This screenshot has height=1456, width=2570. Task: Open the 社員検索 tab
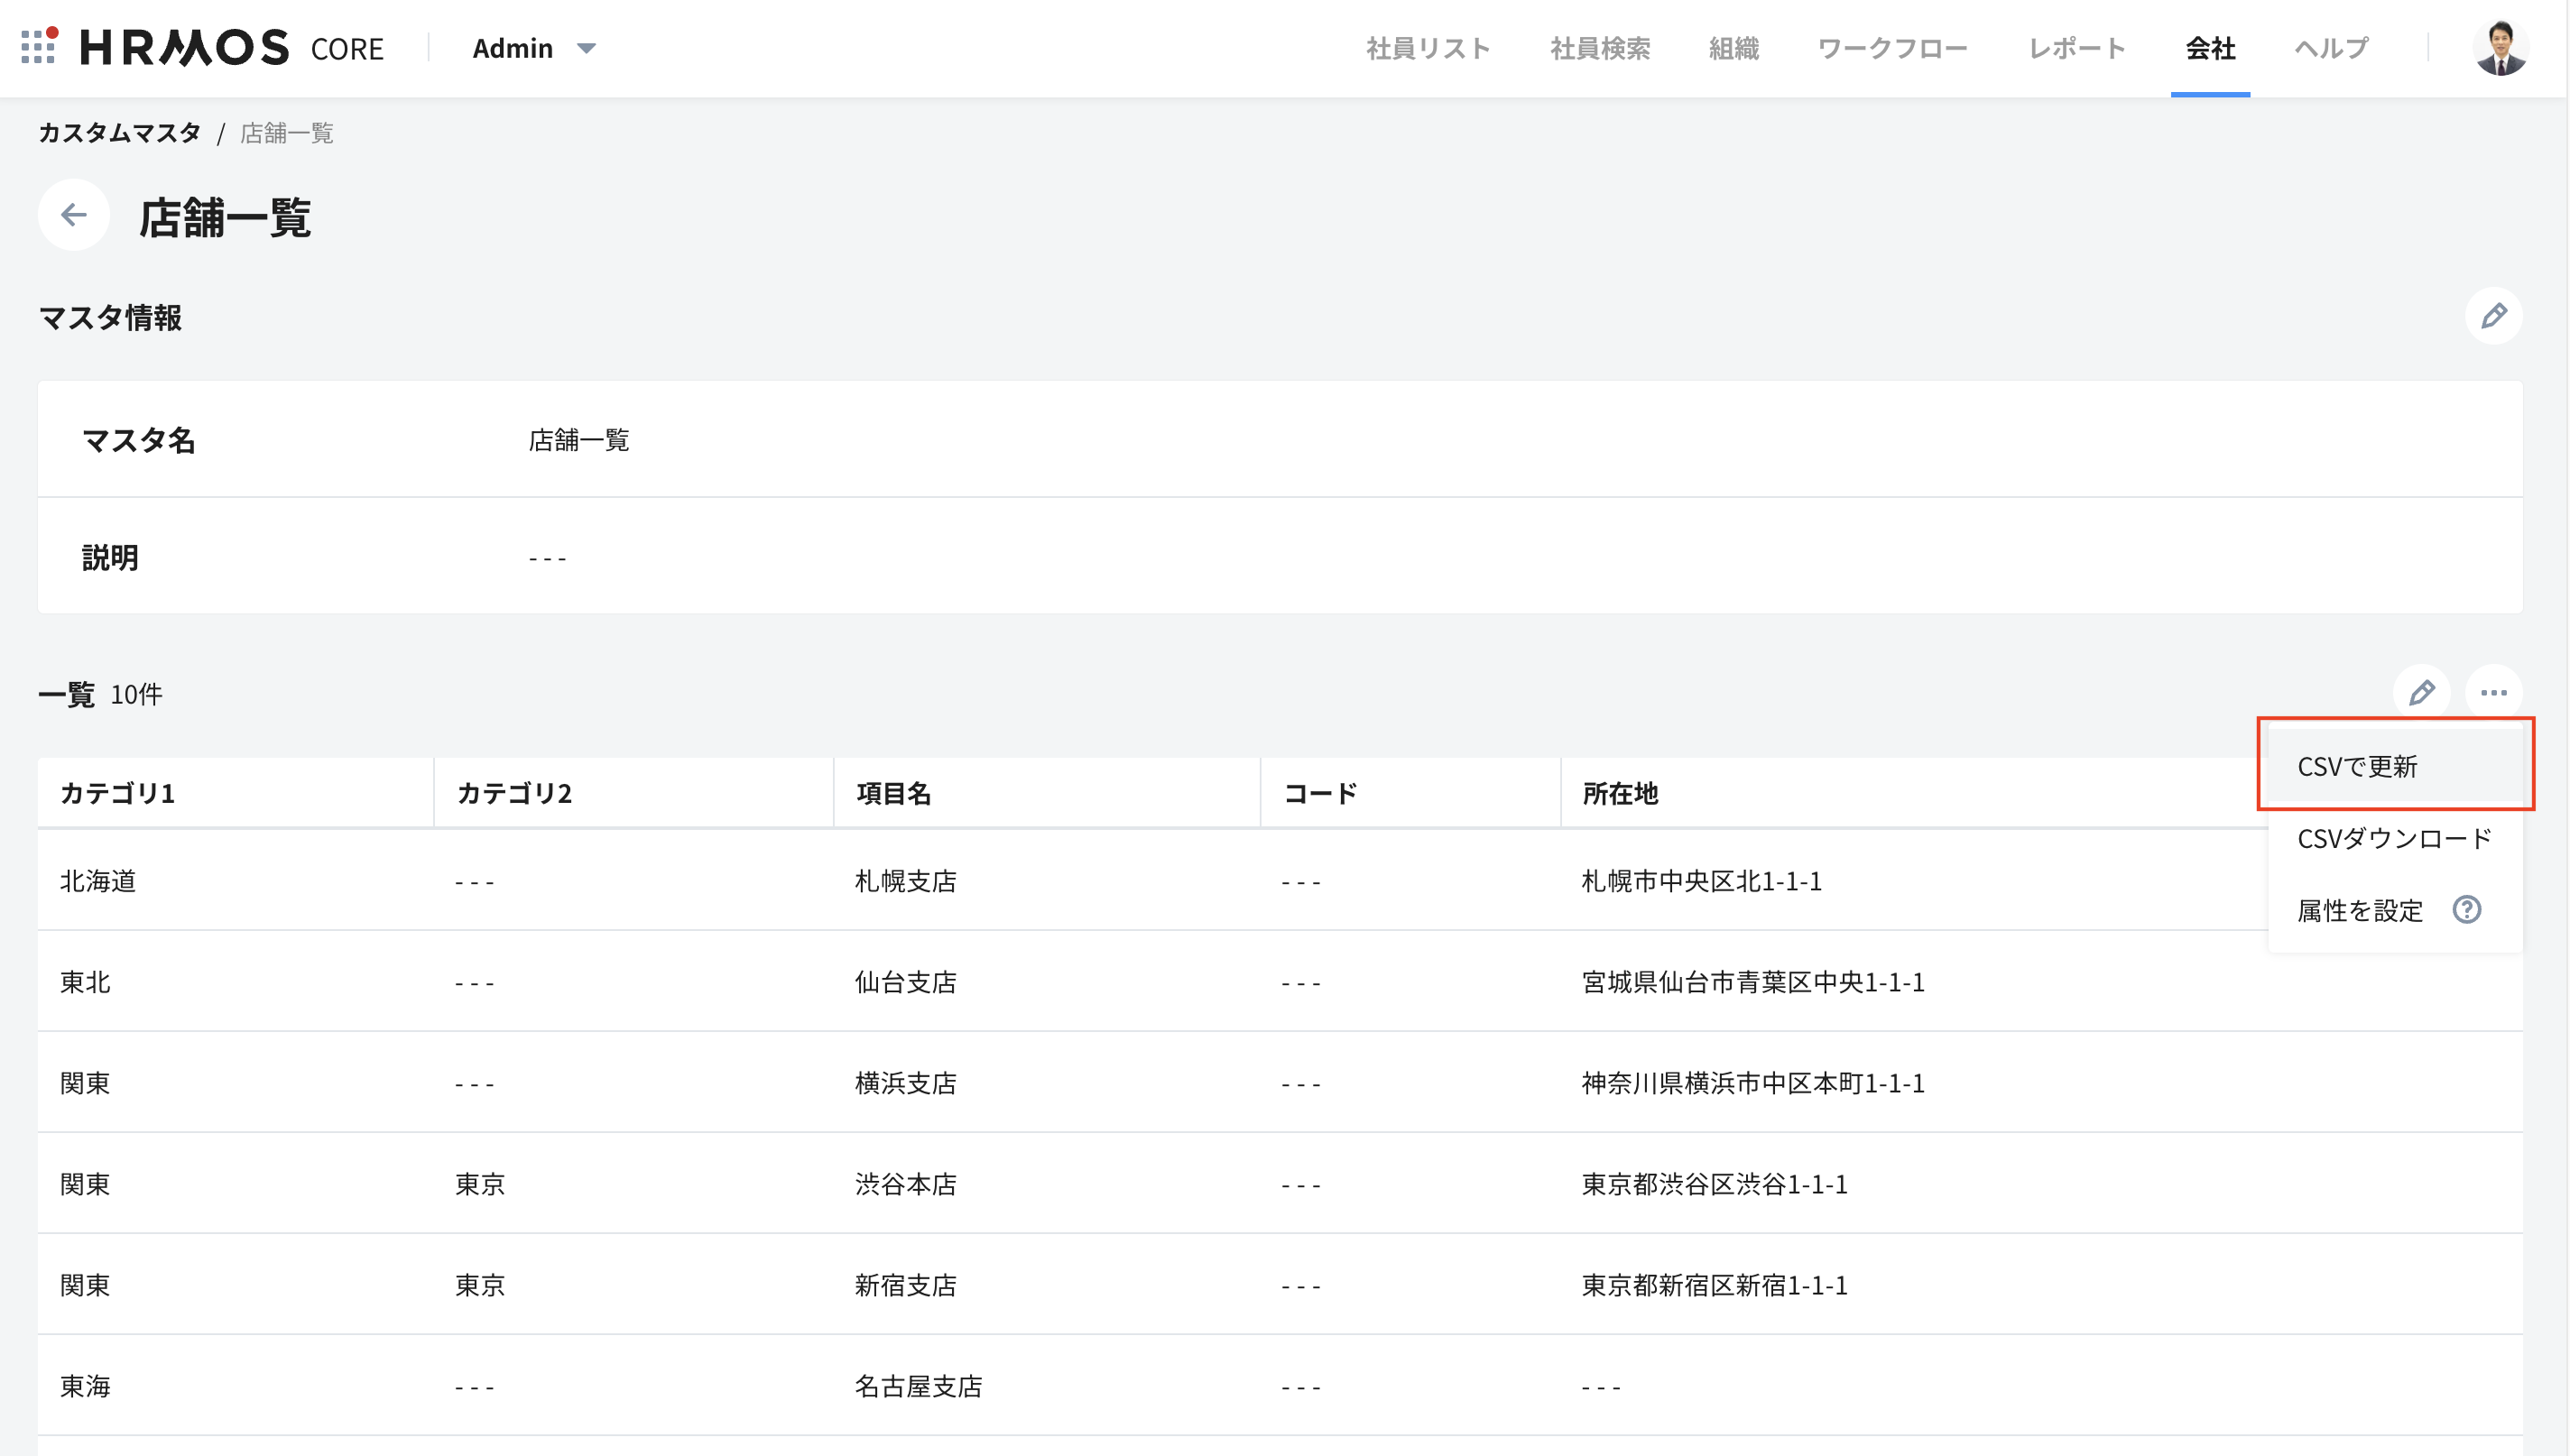click(1600, 48)
